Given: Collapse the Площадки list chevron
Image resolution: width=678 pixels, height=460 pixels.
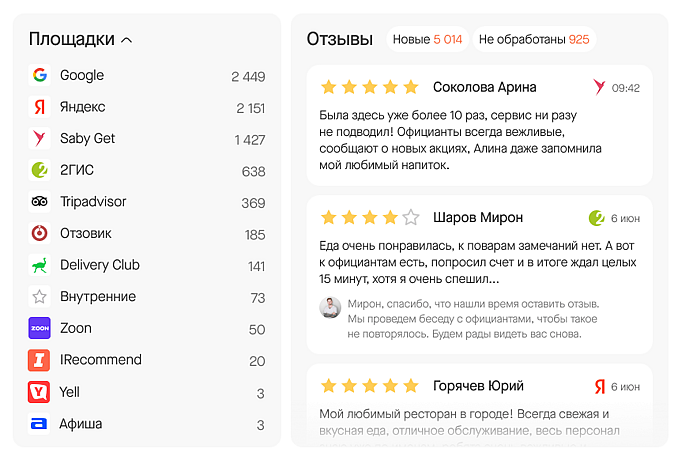Looking at the screenshot, I should 126,40.
